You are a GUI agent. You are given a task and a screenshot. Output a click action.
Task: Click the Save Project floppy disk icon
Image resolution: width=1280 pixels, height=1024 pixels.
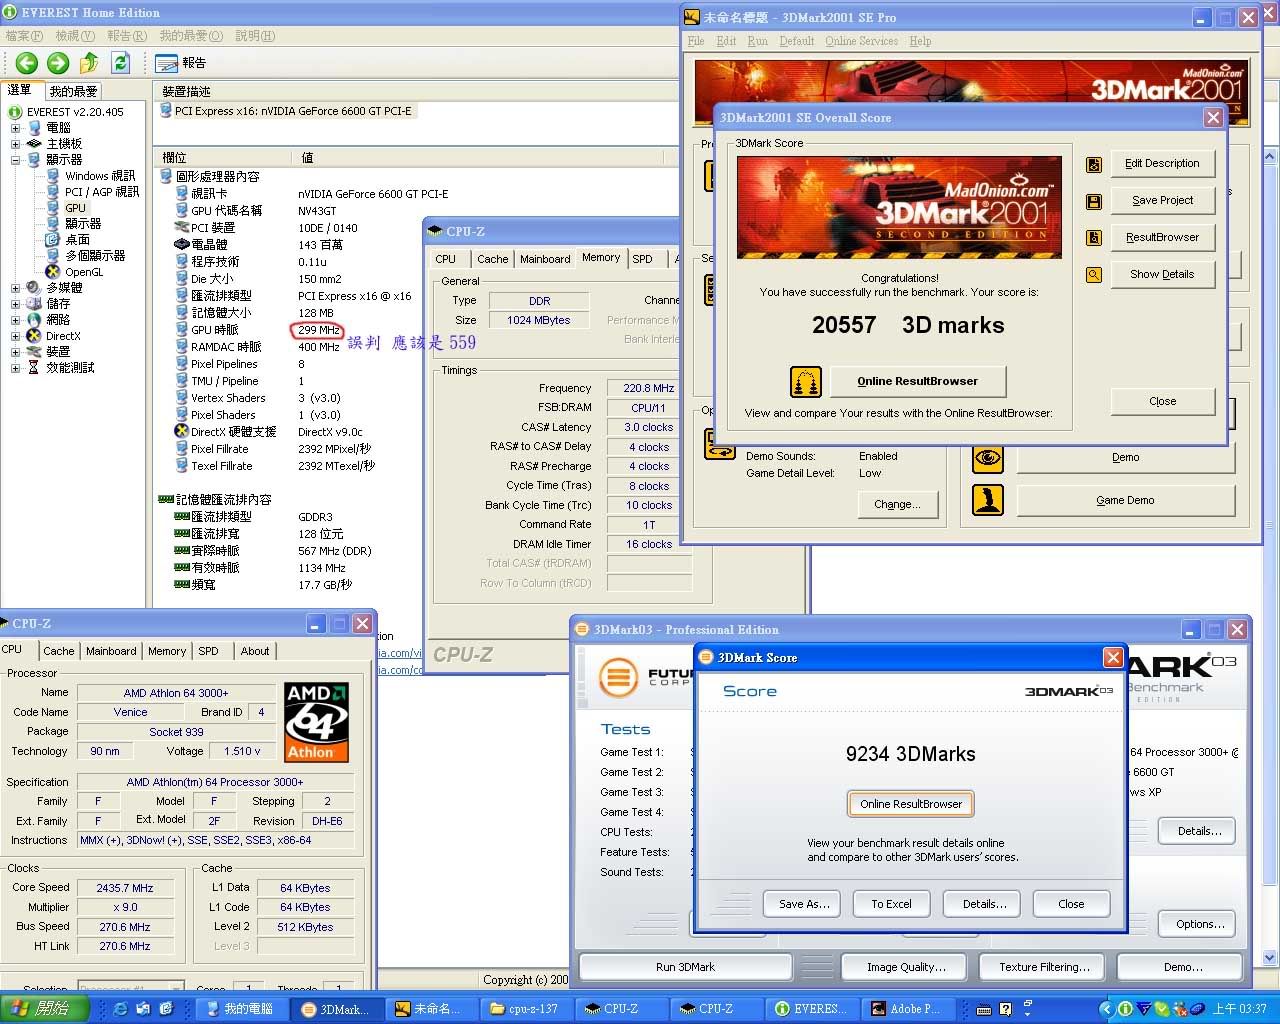[x=1094, y=201]
